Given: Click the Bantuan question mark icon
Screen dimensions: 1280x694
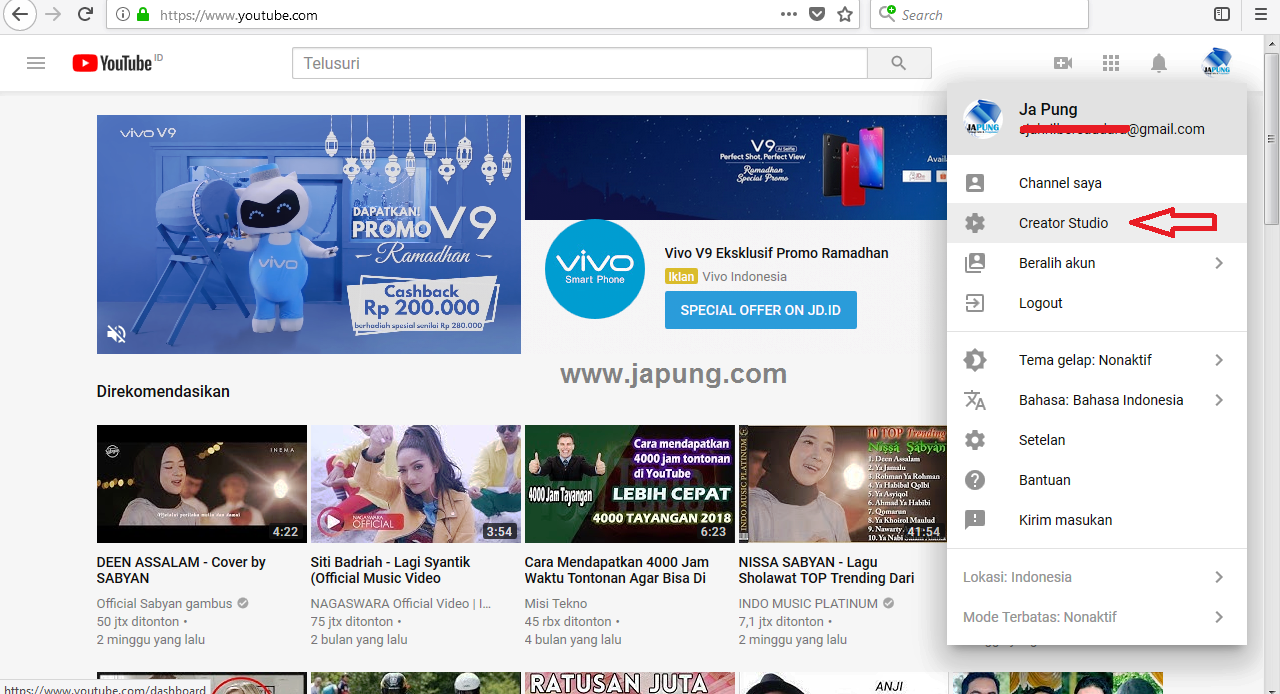Looking at the screenshot, I should pos(975,480).
